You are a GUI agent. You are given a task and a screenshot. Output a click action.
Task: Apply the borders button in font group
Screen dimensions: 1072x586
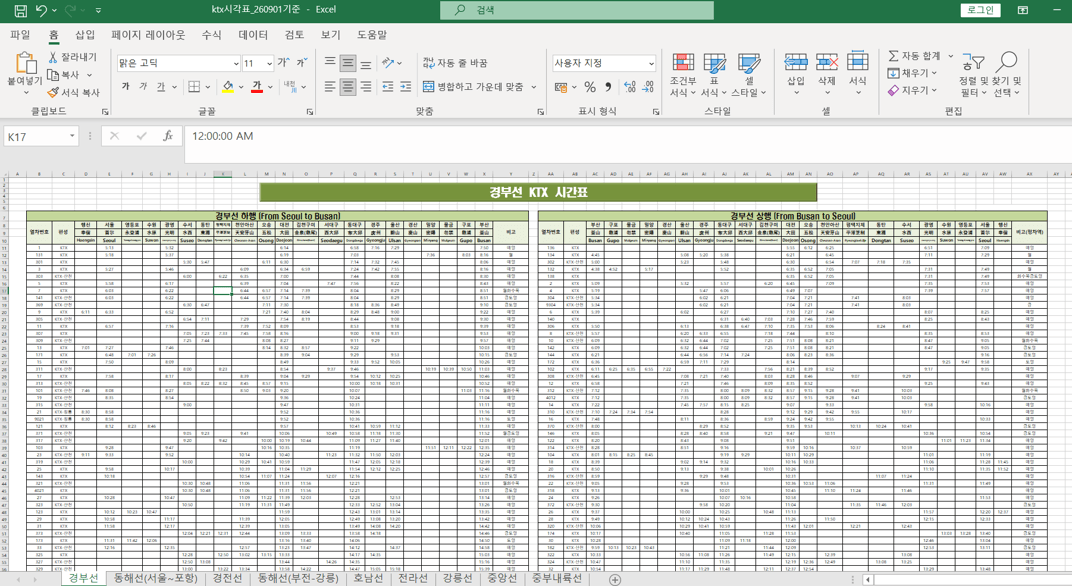click(x=194, y=87)
